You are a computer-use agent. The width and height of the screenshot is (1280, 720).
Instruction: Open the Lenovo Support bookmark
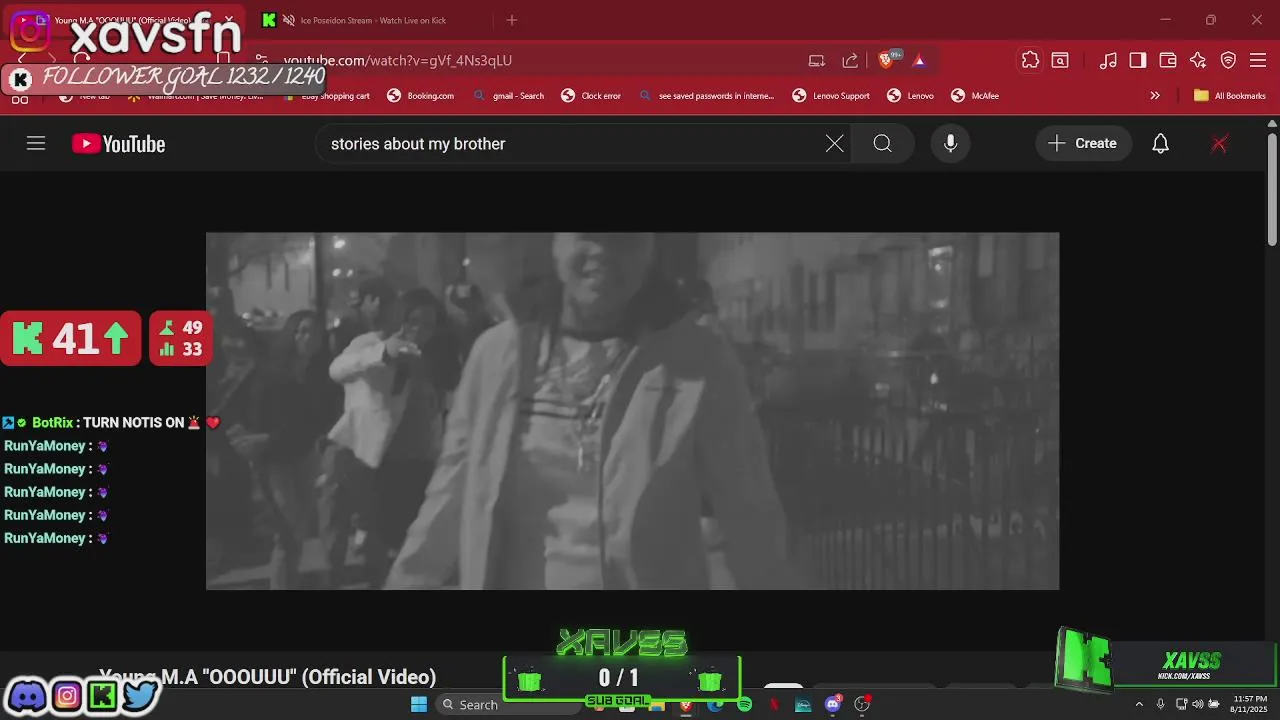point(831,96)
